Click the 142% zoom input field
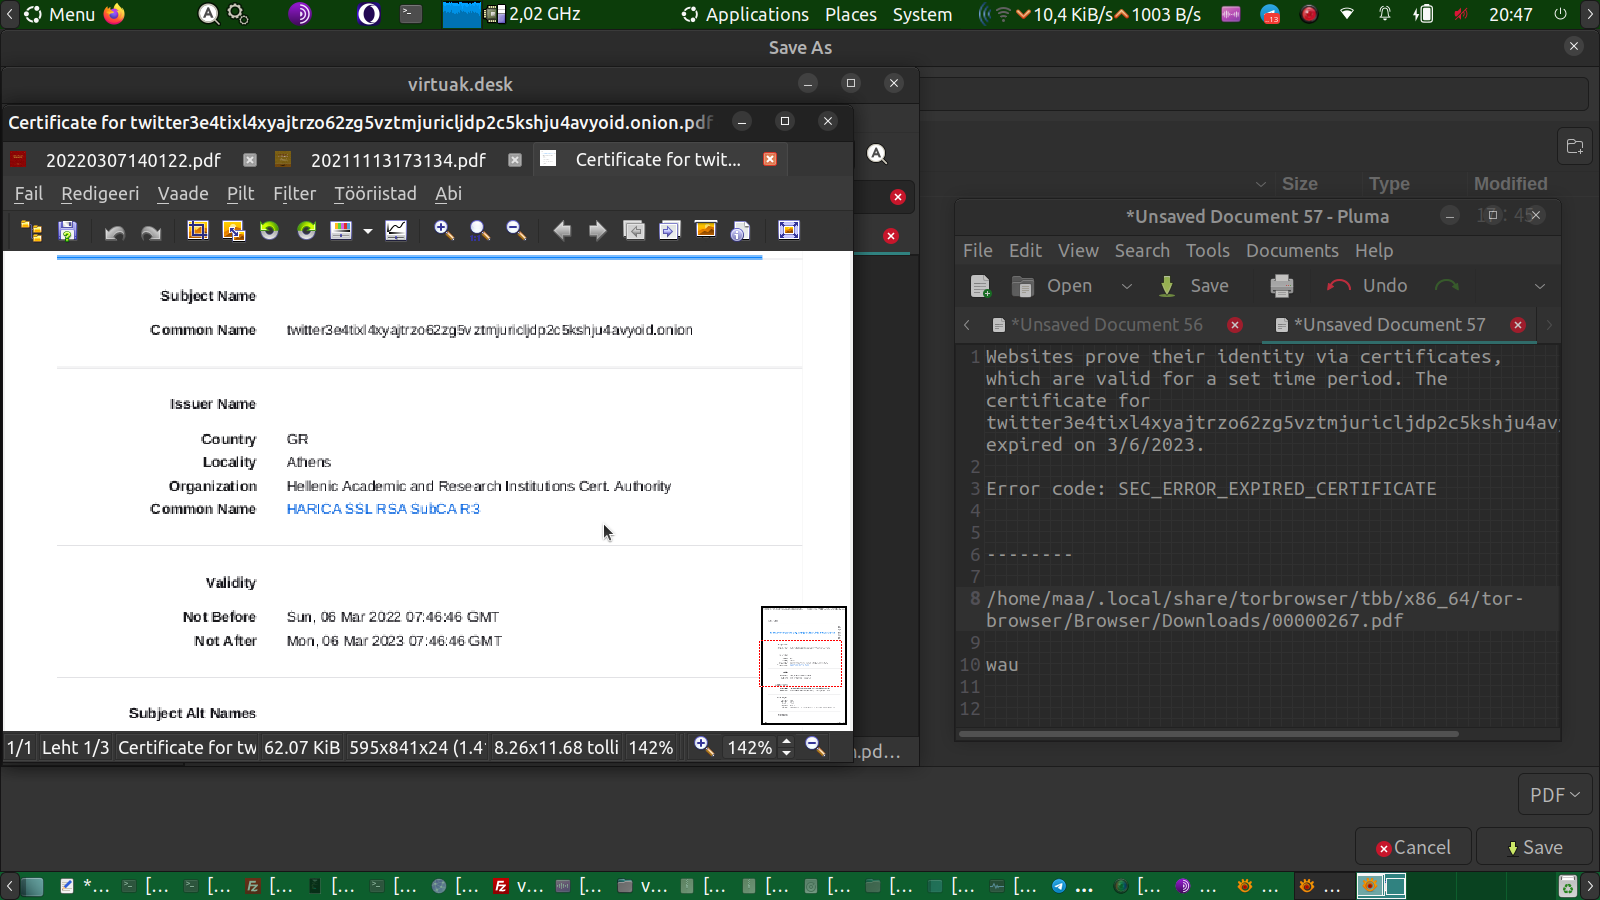This screenshot has height=900, width=1600. pyautogui.click(x=750, y=748)
